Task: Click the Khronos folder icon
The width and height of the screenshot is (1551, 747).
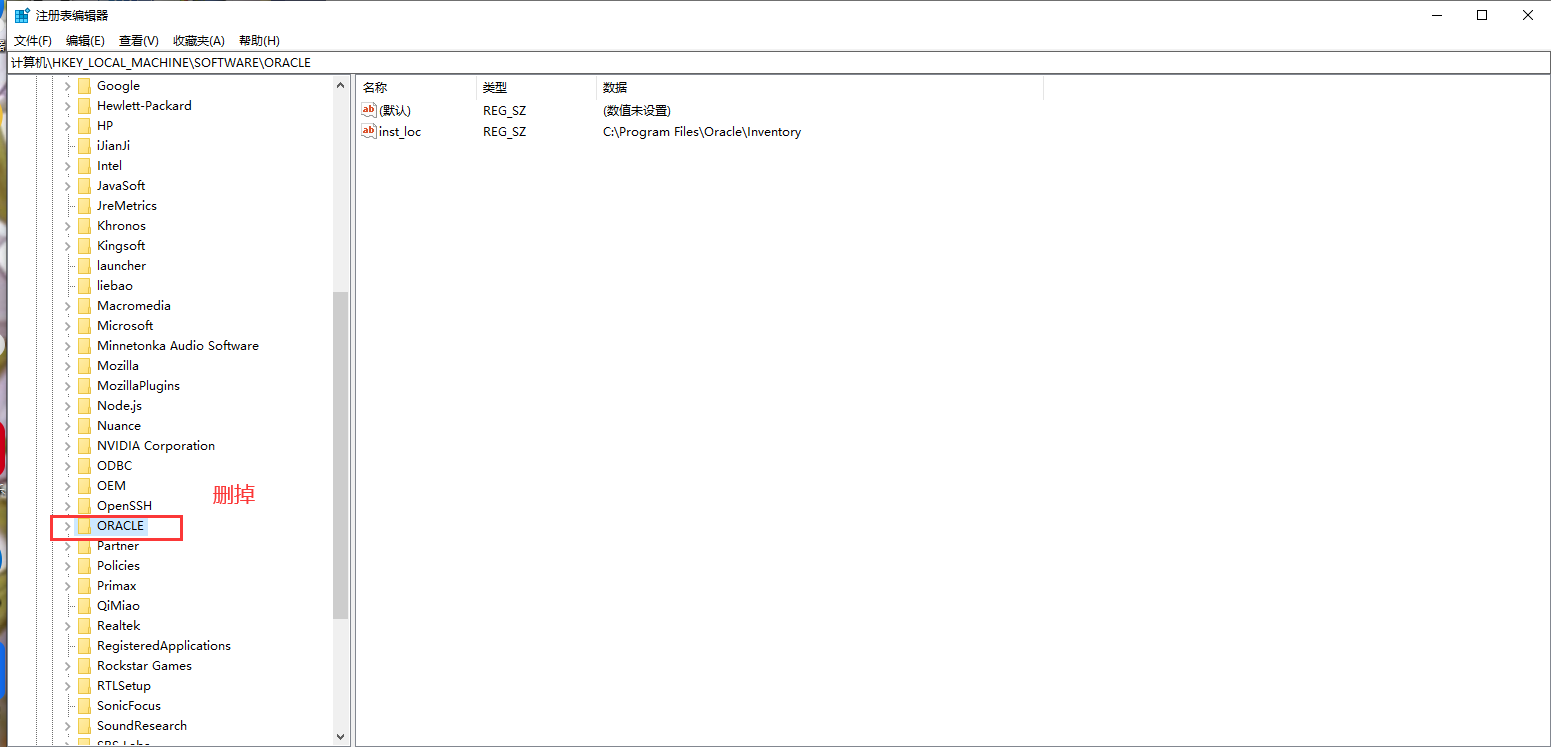Action: pos(85,226)
